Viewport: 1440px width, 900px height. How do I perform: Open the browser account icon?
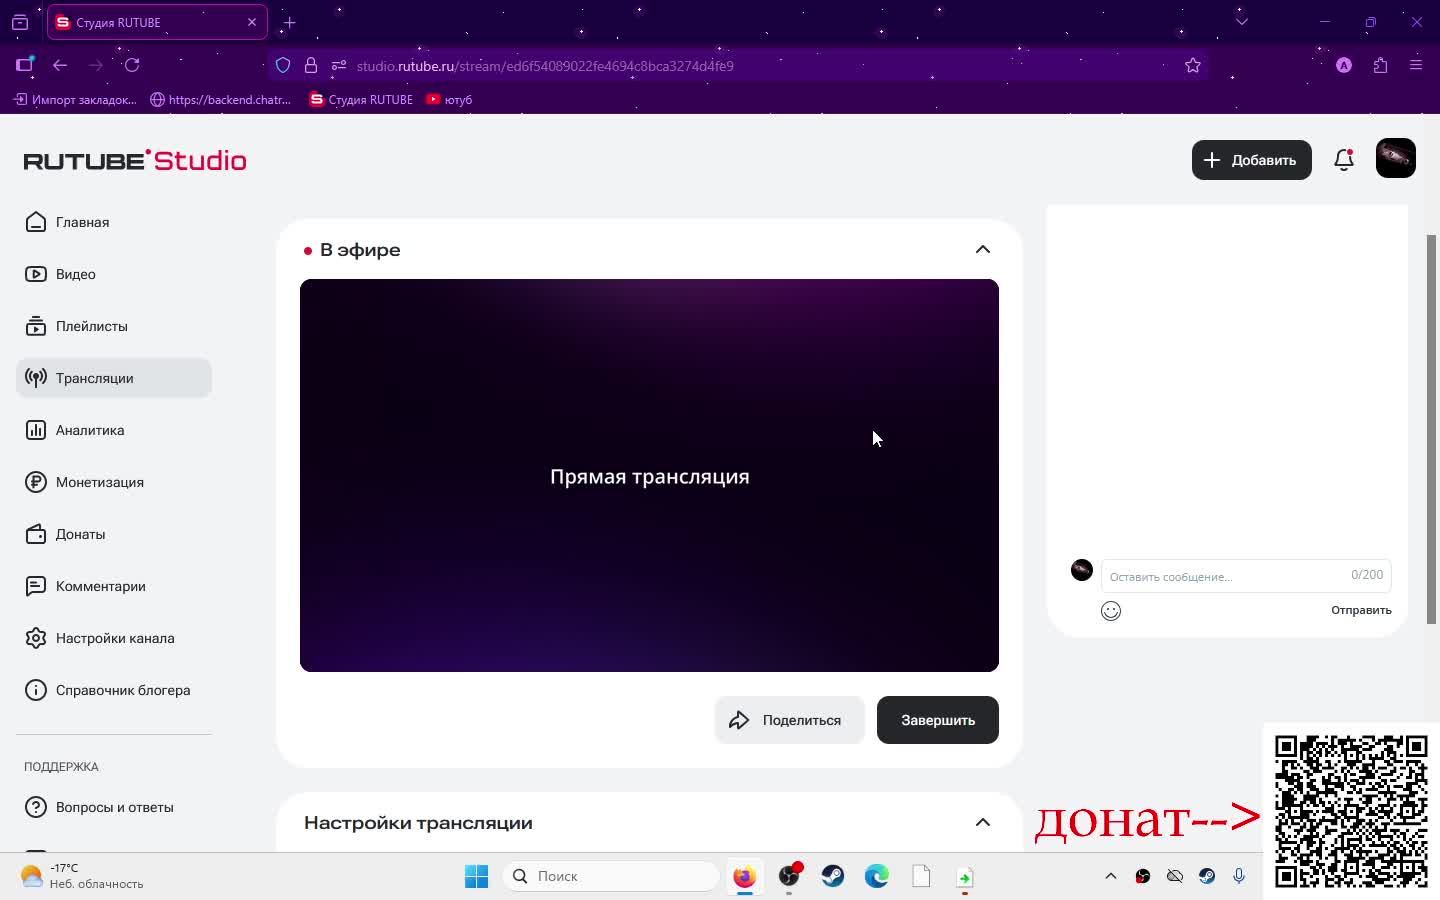tap(1344, 65)
